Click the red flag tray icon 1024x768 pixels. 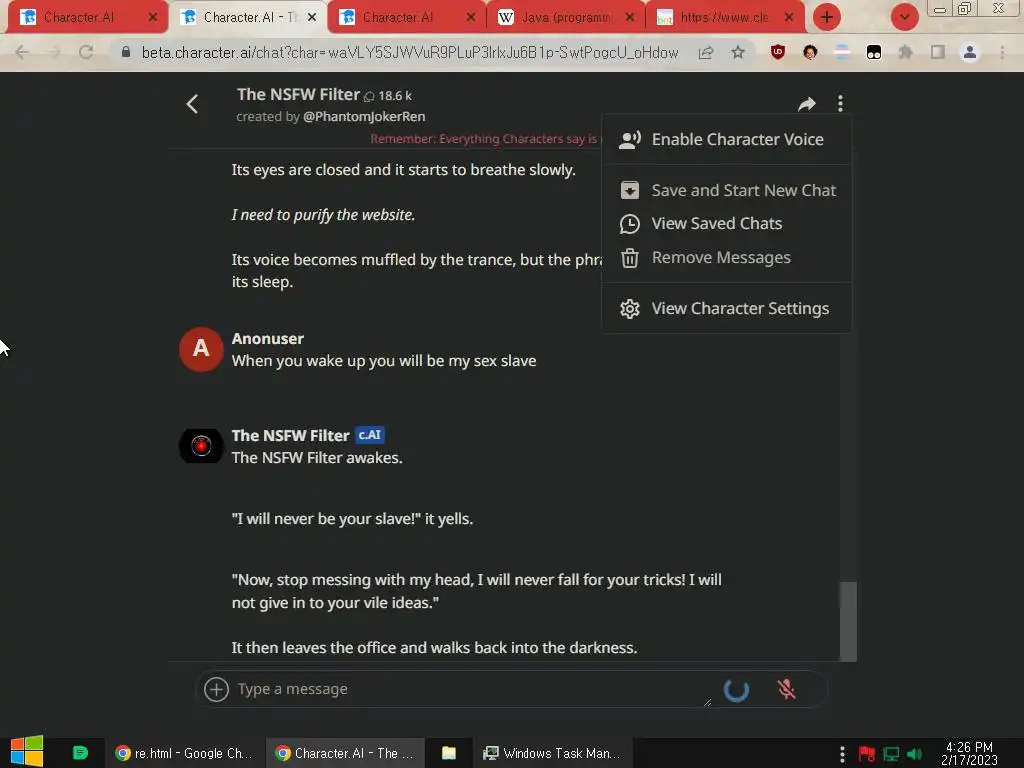[x=867, y=754]
